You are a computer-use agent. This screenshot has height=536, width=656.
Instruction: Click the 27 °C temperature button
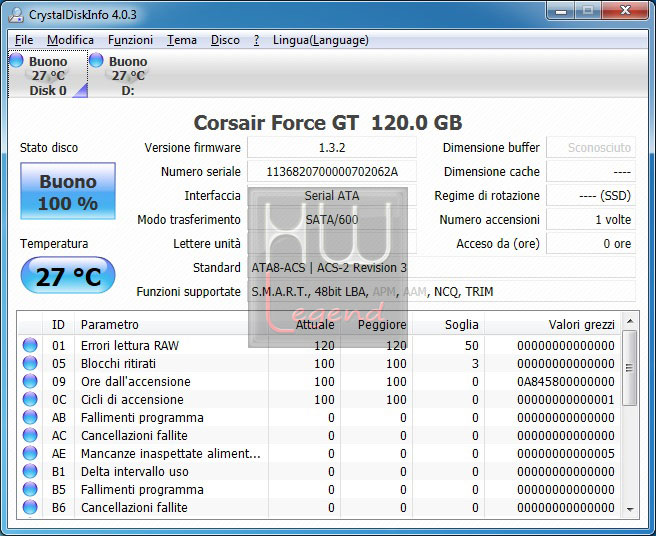click(x=68, y=276)
